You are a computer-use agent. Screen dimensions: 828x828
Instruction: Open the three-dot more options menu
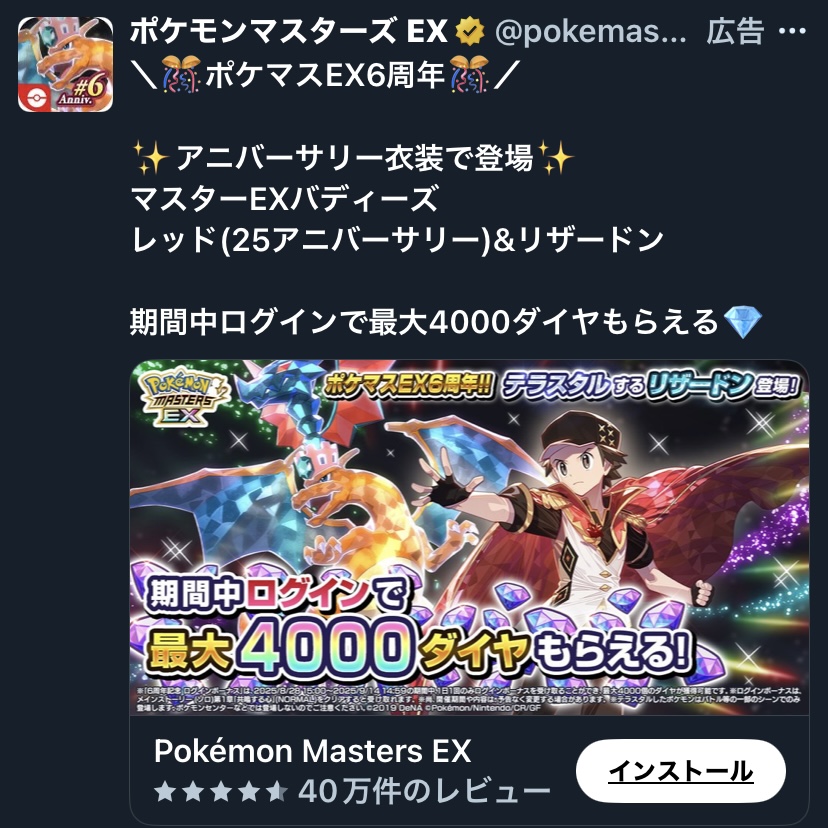[x=792, y=32]
